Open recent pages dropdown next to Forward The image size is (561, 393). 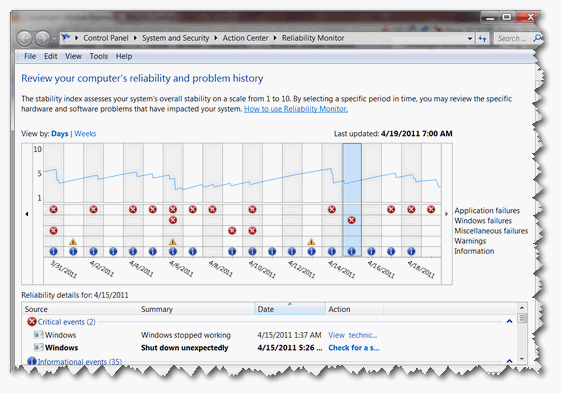(54, 38)
